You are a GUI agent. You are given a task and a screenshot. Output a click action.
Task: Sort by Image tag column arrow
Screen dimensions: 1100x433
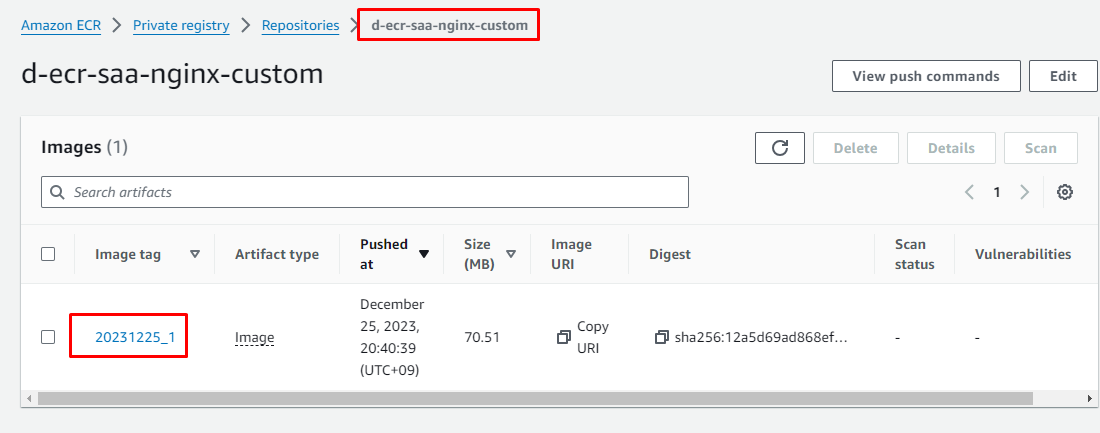195,254
